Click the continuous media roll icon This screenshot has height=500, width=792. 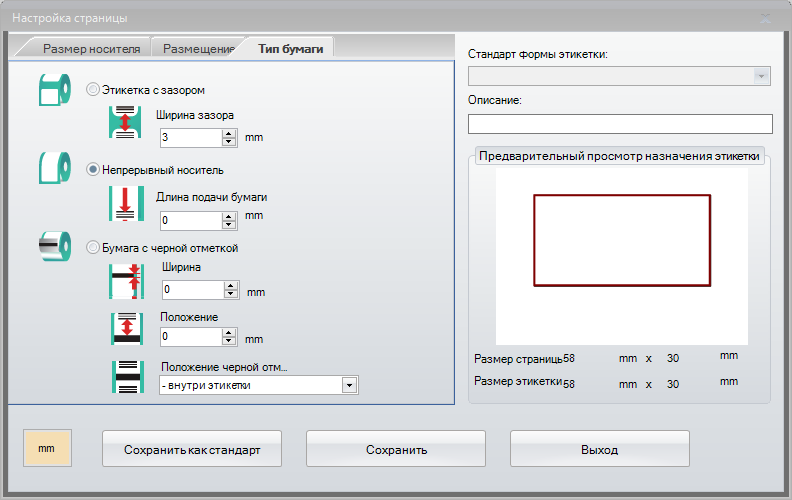coord(55,168)
